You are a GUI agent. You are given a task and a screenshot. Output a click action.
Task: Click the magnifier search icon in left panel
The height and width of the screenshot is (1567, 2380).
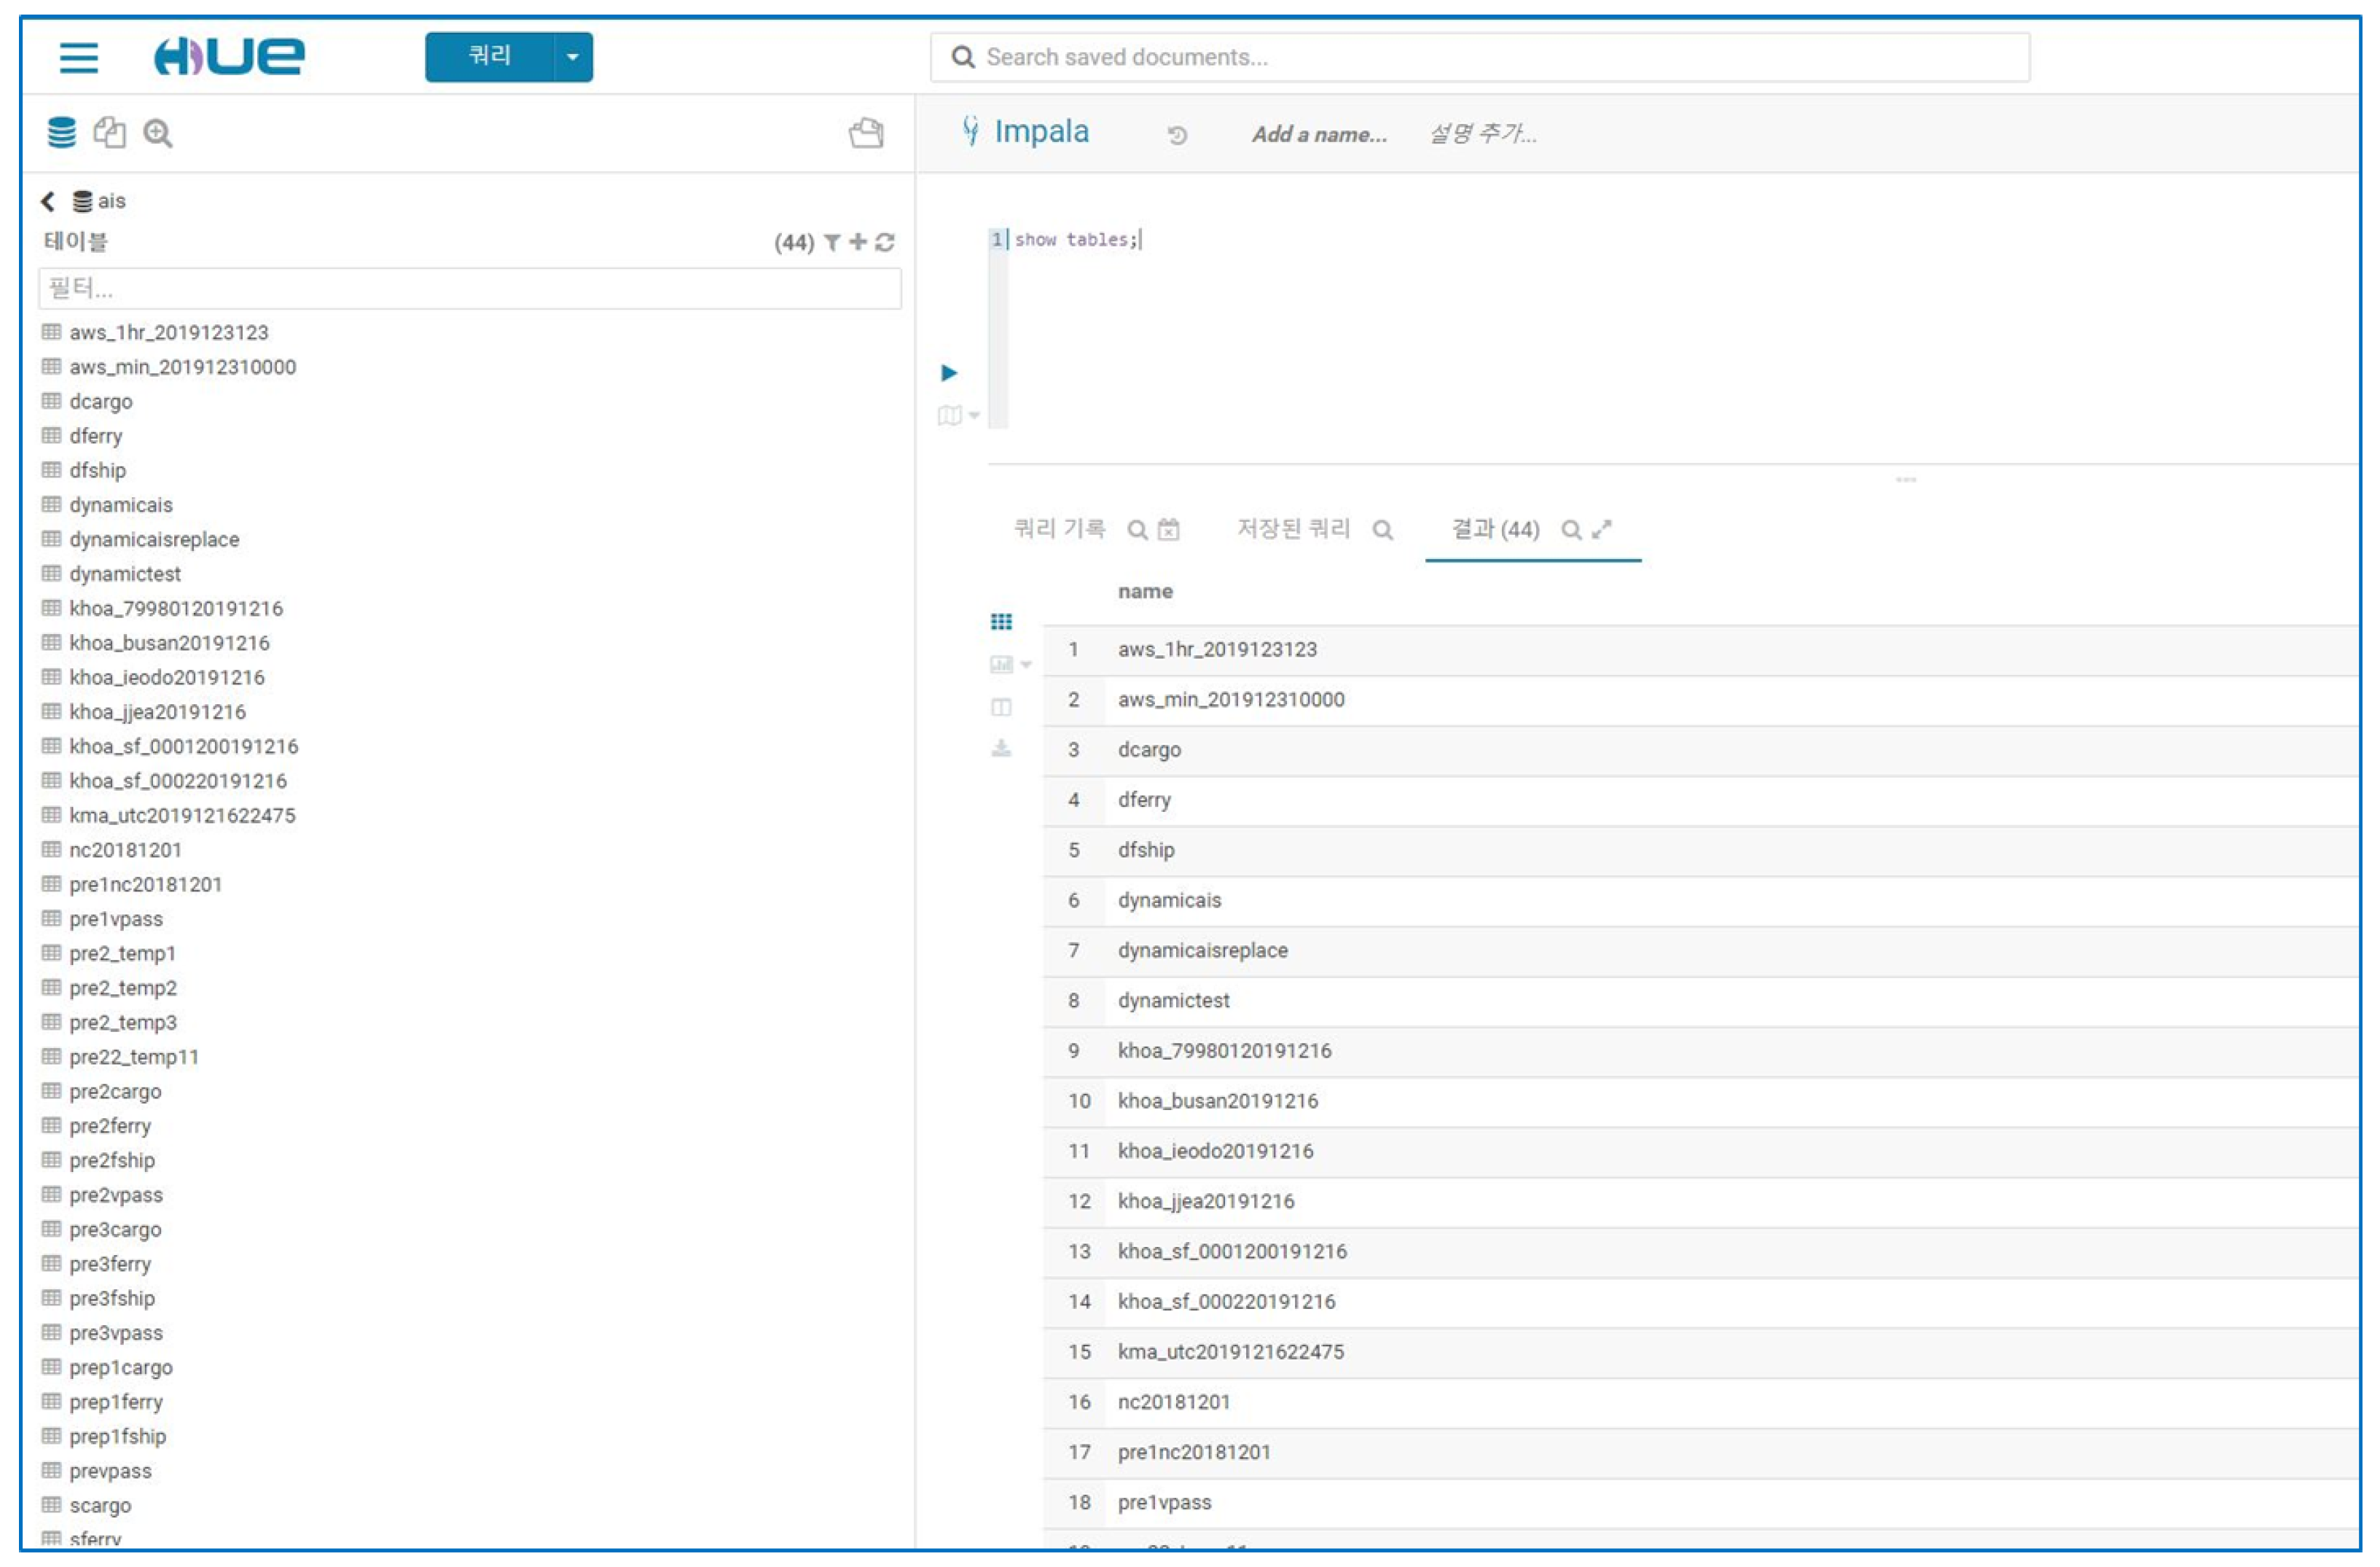(x=157, y=132)
